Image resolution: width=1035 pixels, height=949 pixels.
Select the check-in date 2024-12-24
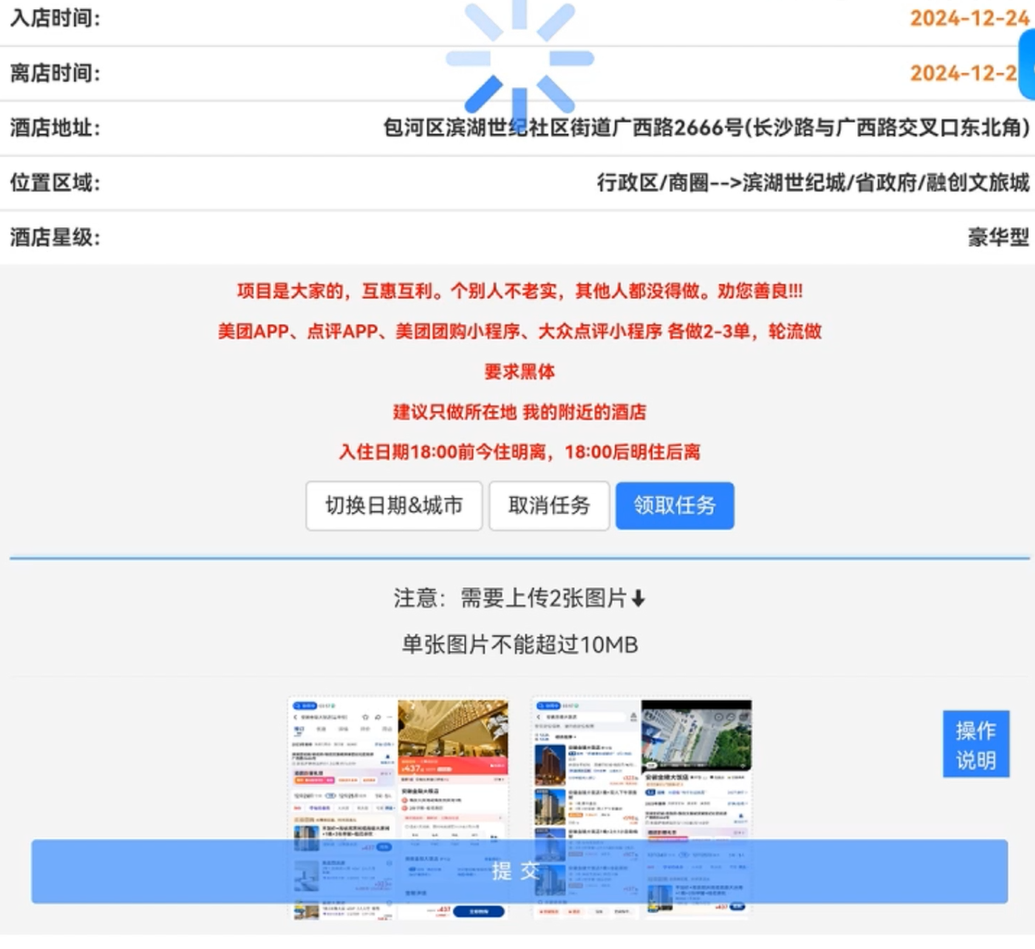969,18
